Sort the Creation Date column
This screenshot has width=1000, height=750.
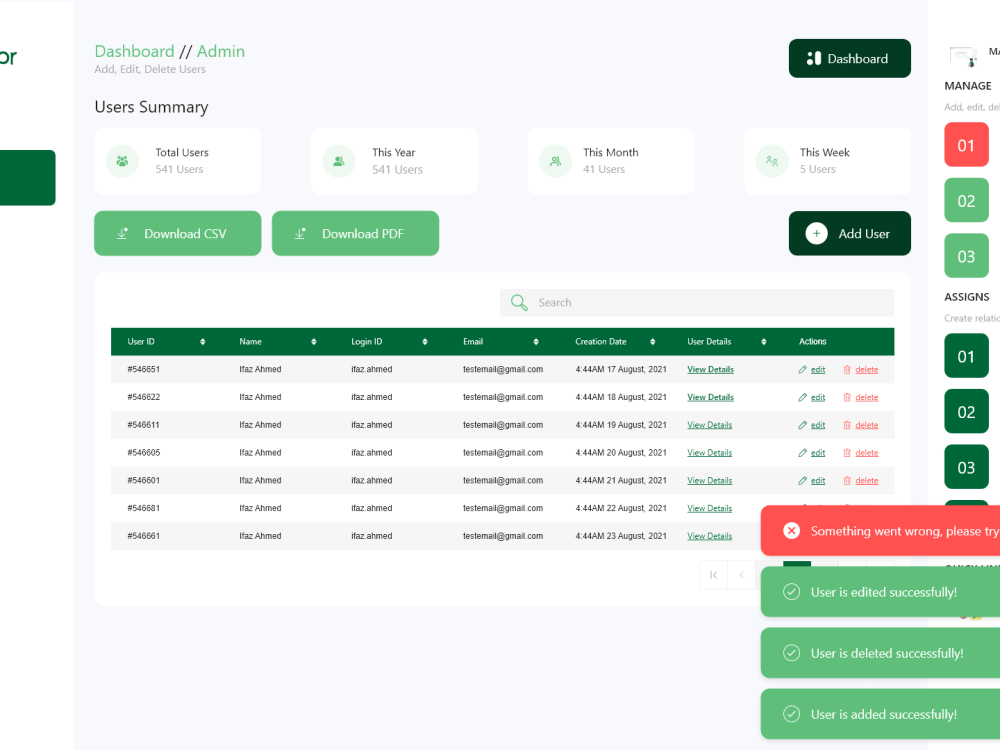point(654,341)
